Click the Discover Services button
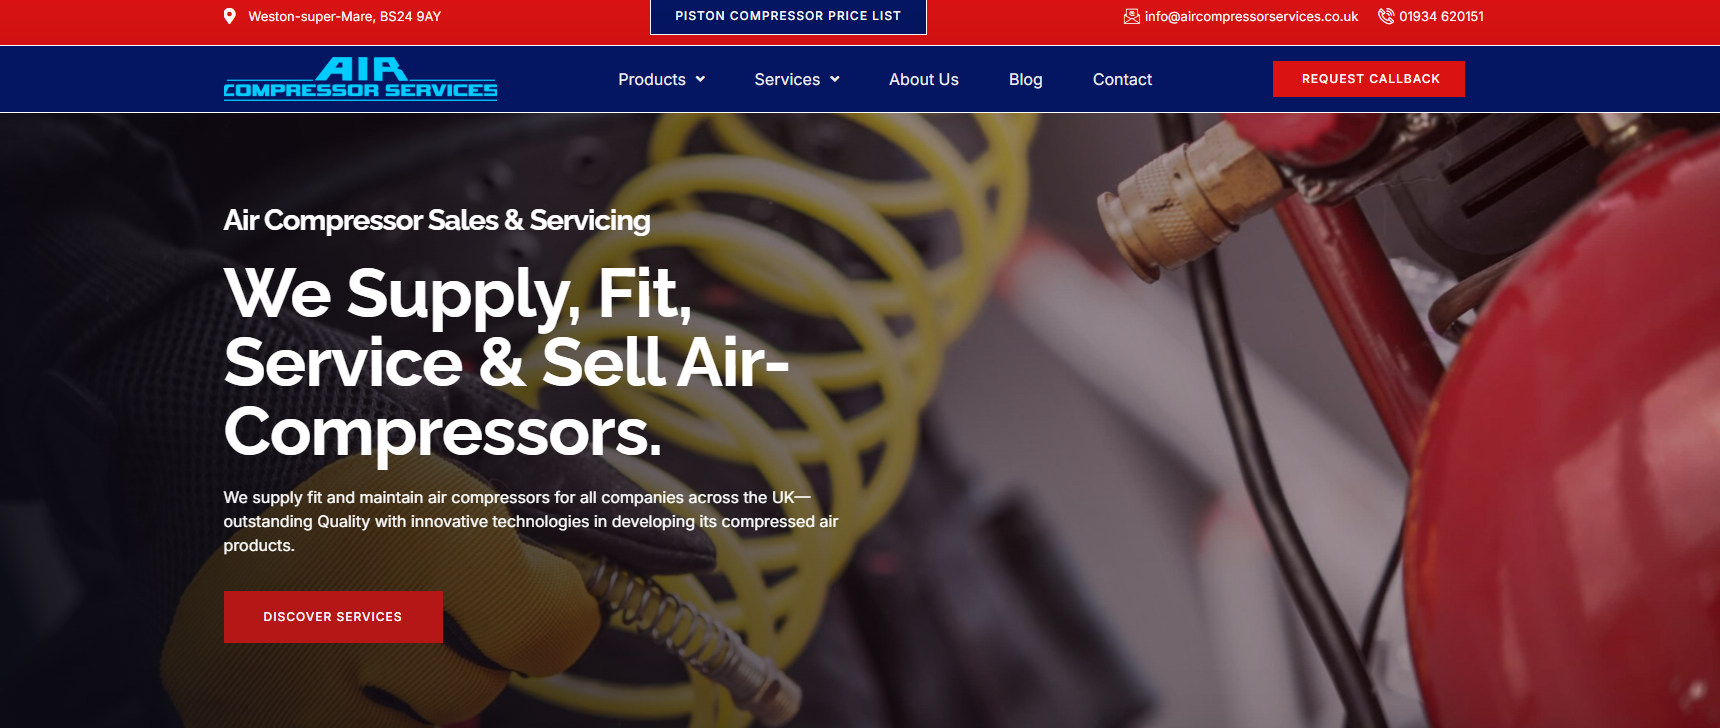 [333, 617]
